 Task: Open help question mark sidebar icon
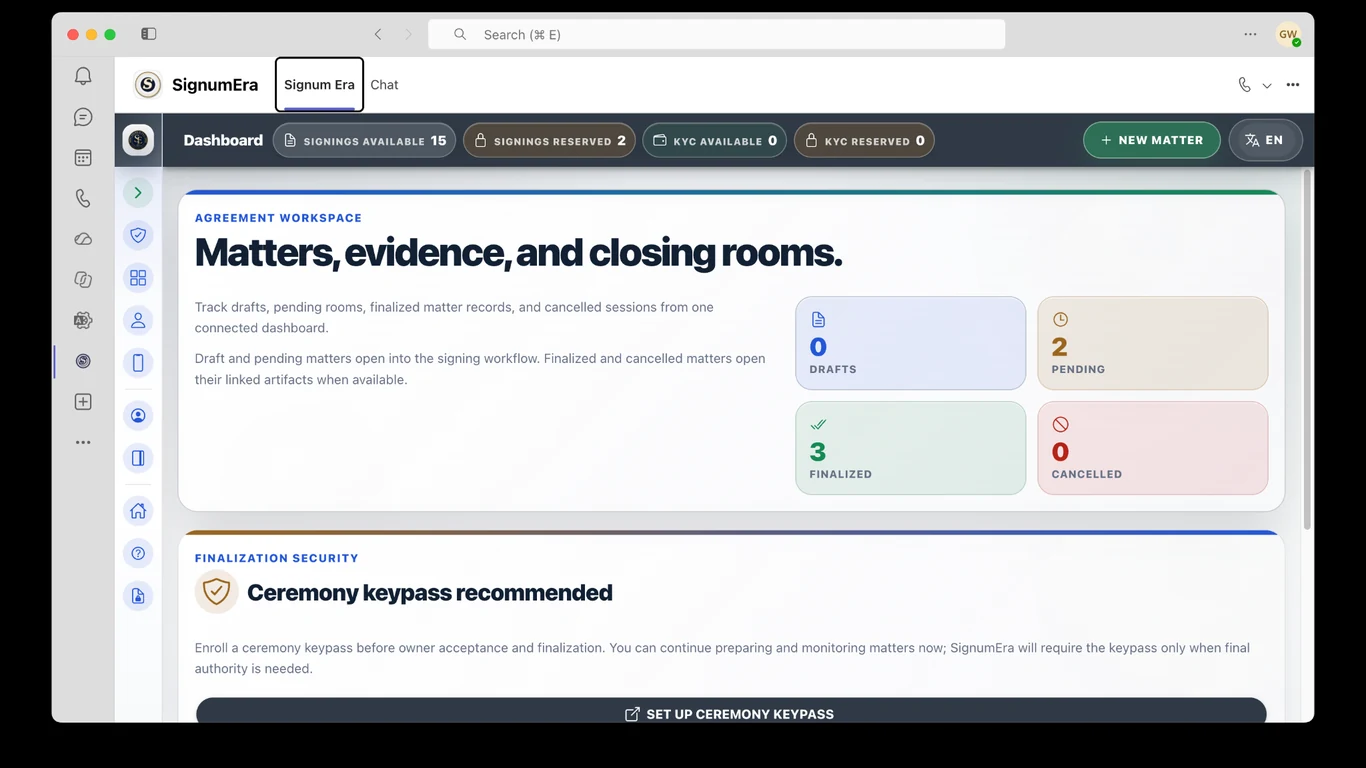[138, 553]
